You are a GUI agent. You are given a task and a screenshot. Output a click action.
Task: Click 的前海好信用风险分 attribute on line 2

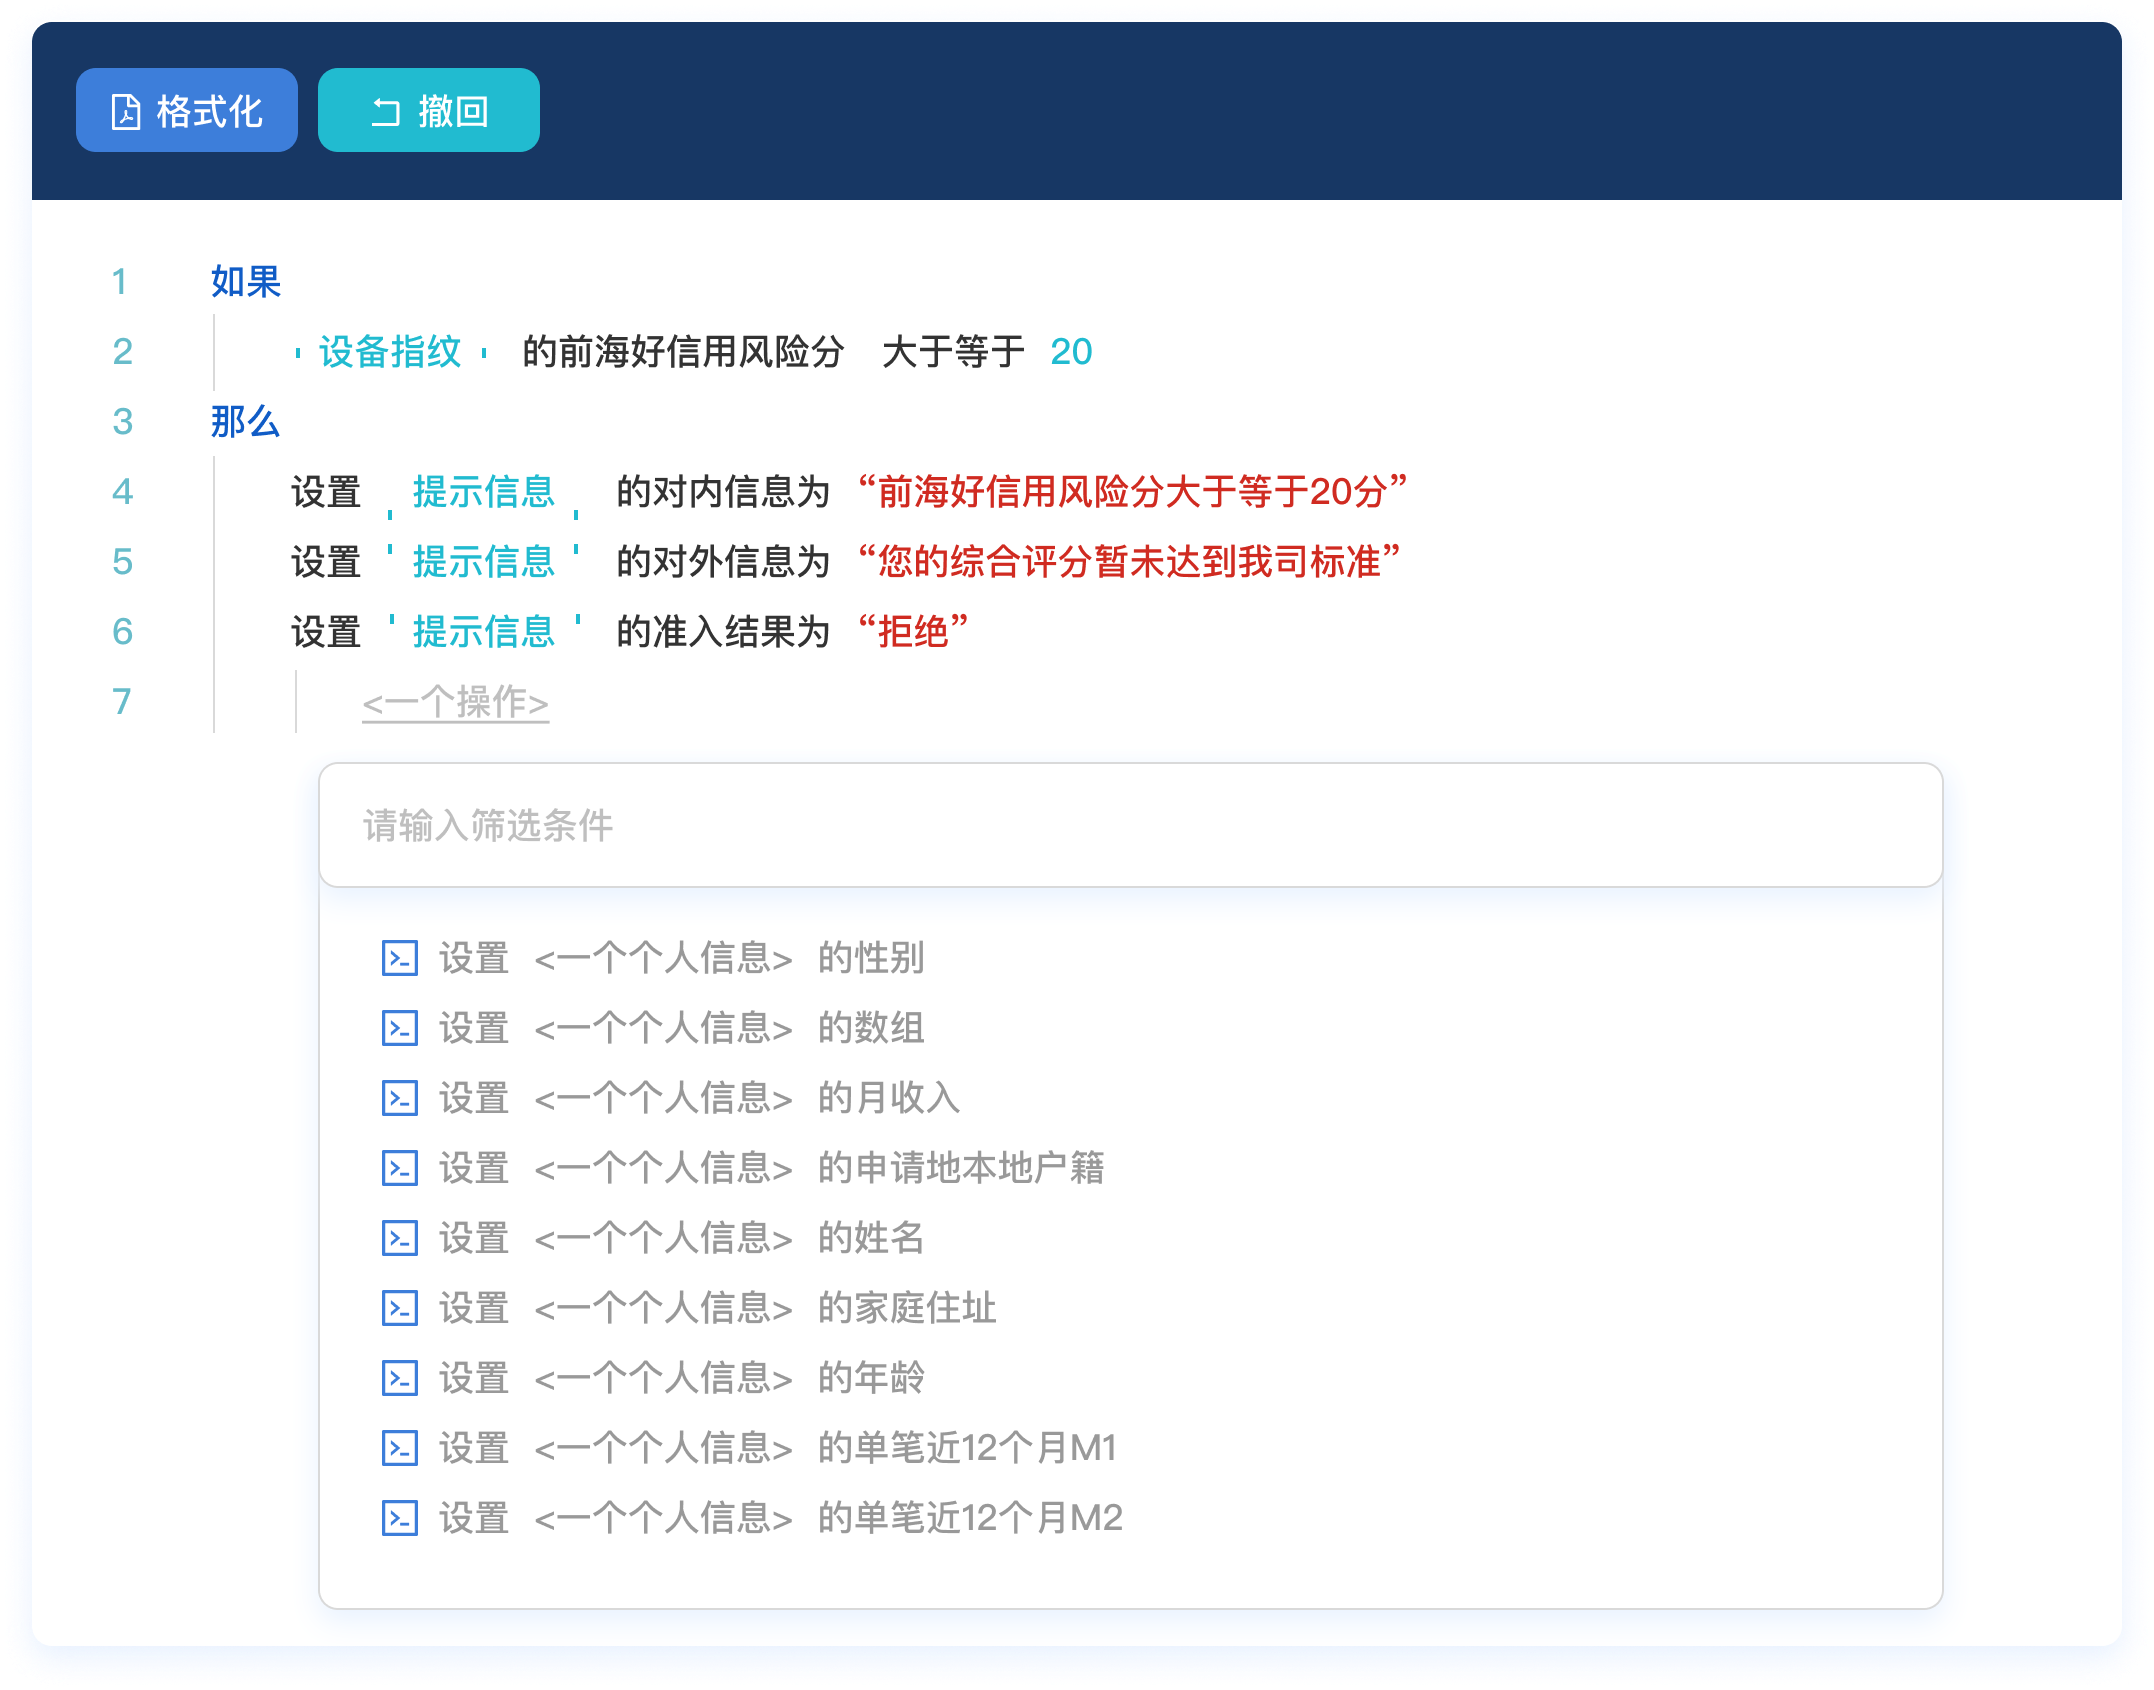(x=684, y=352)
